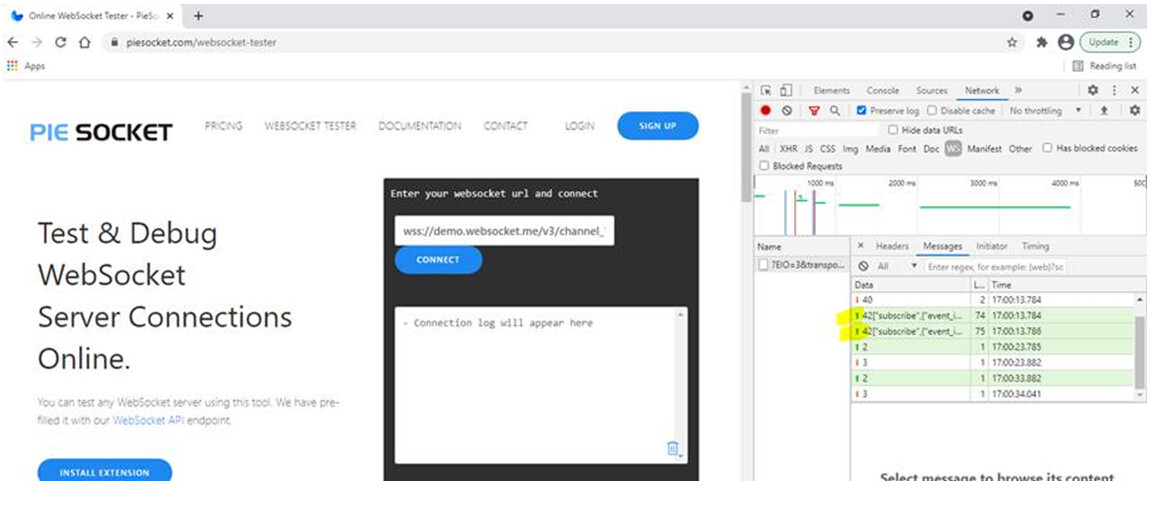Go to the PRICING page

224,126
